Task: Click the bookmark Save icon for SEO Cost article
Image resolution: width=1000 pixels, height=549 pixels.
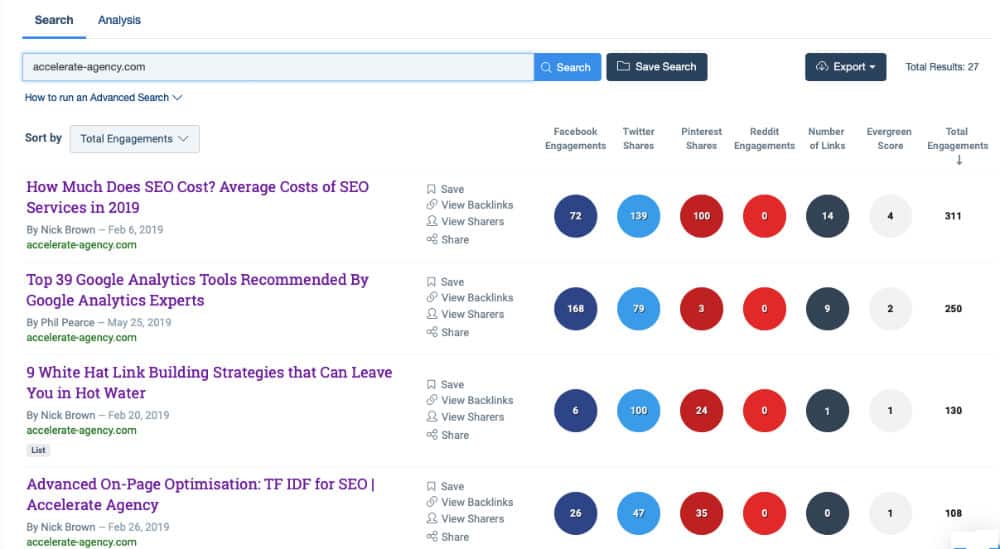Action: click(431, 189)
